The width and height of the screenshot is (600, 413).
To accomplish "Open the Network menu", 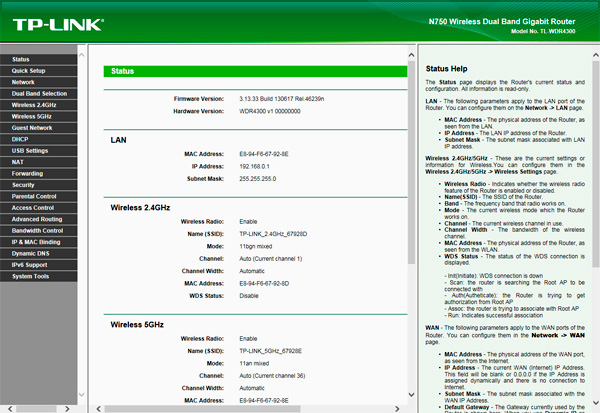I will point(23,82).
